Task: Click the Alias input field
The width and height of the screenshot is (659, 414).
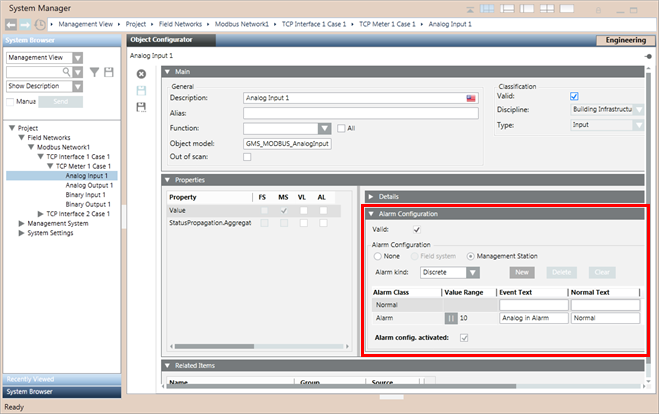Action: 360,113
